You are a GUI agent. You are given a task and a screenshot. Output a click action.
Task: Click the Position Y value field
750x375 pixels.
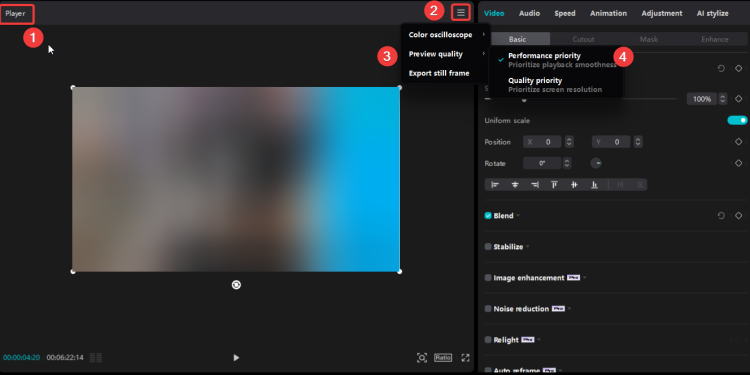612,142
